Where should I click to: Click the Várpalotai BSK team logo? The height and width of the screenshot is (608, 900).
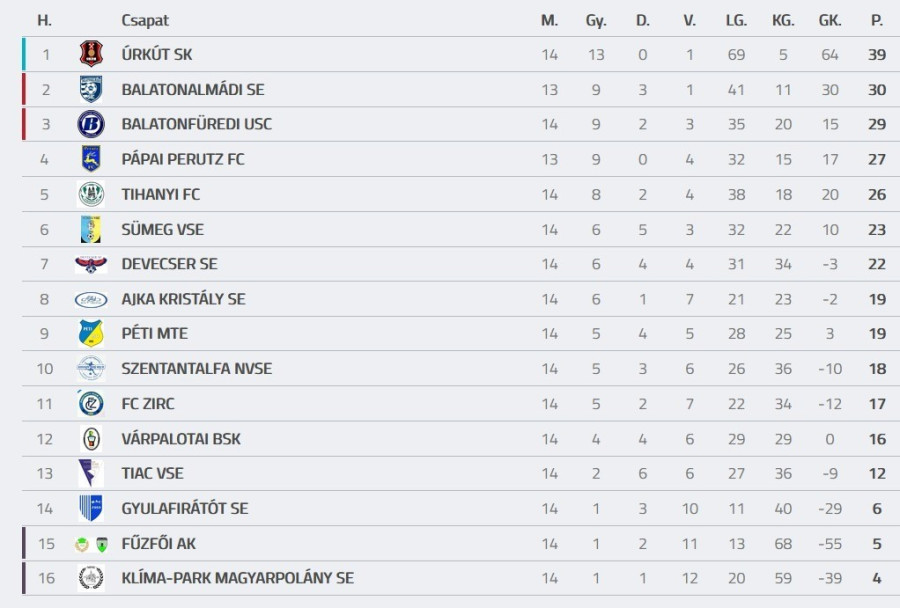(91, 438)
